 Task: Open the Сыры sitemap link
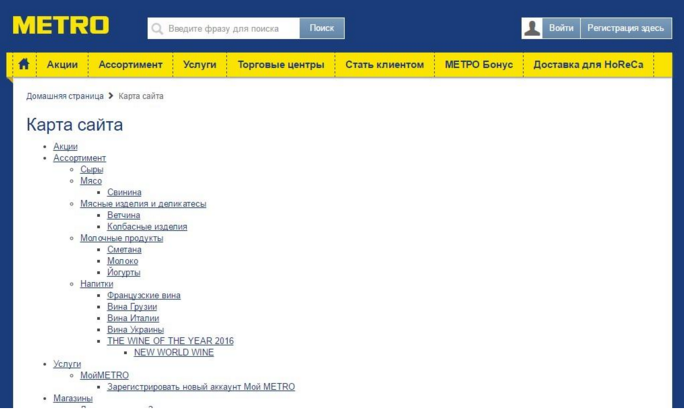(92, 169)
